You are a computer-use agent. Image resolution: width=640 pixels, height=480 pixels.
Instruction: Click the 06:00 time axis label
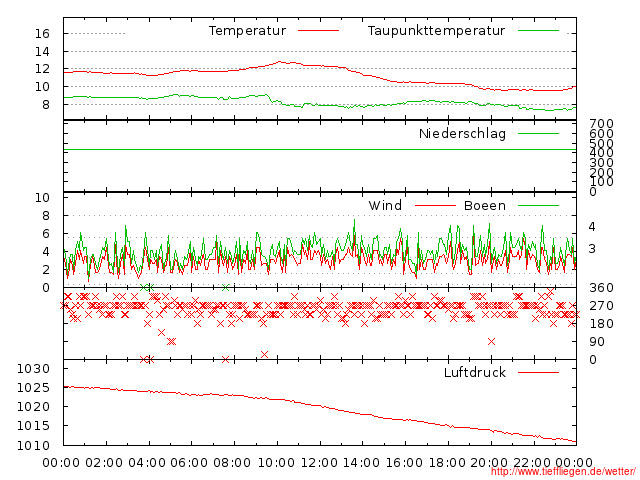point(189,463)
